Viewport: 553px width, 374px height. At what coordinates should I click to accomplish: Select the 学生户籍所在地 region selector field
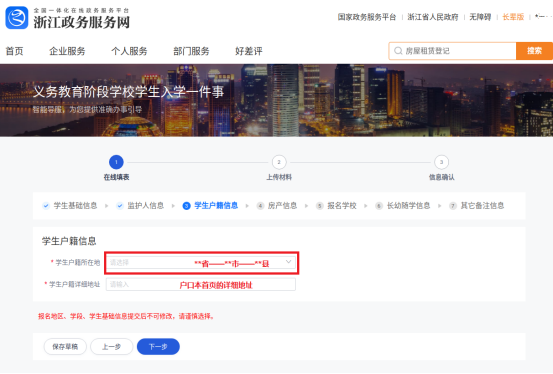(x=201, y=263)
